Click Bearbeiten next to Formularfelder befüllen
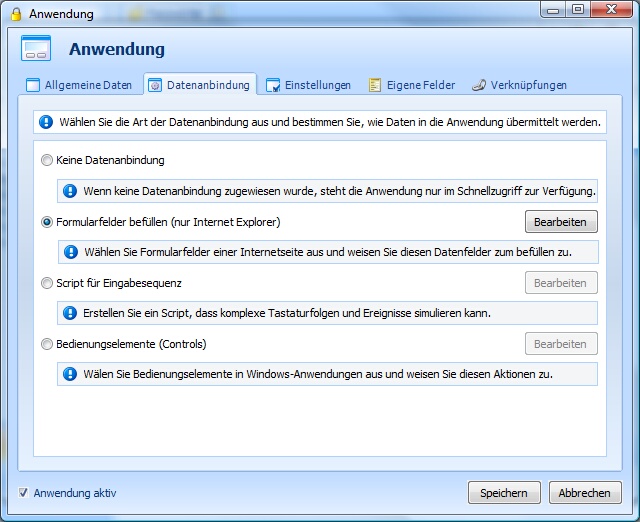 click(561, 222)
